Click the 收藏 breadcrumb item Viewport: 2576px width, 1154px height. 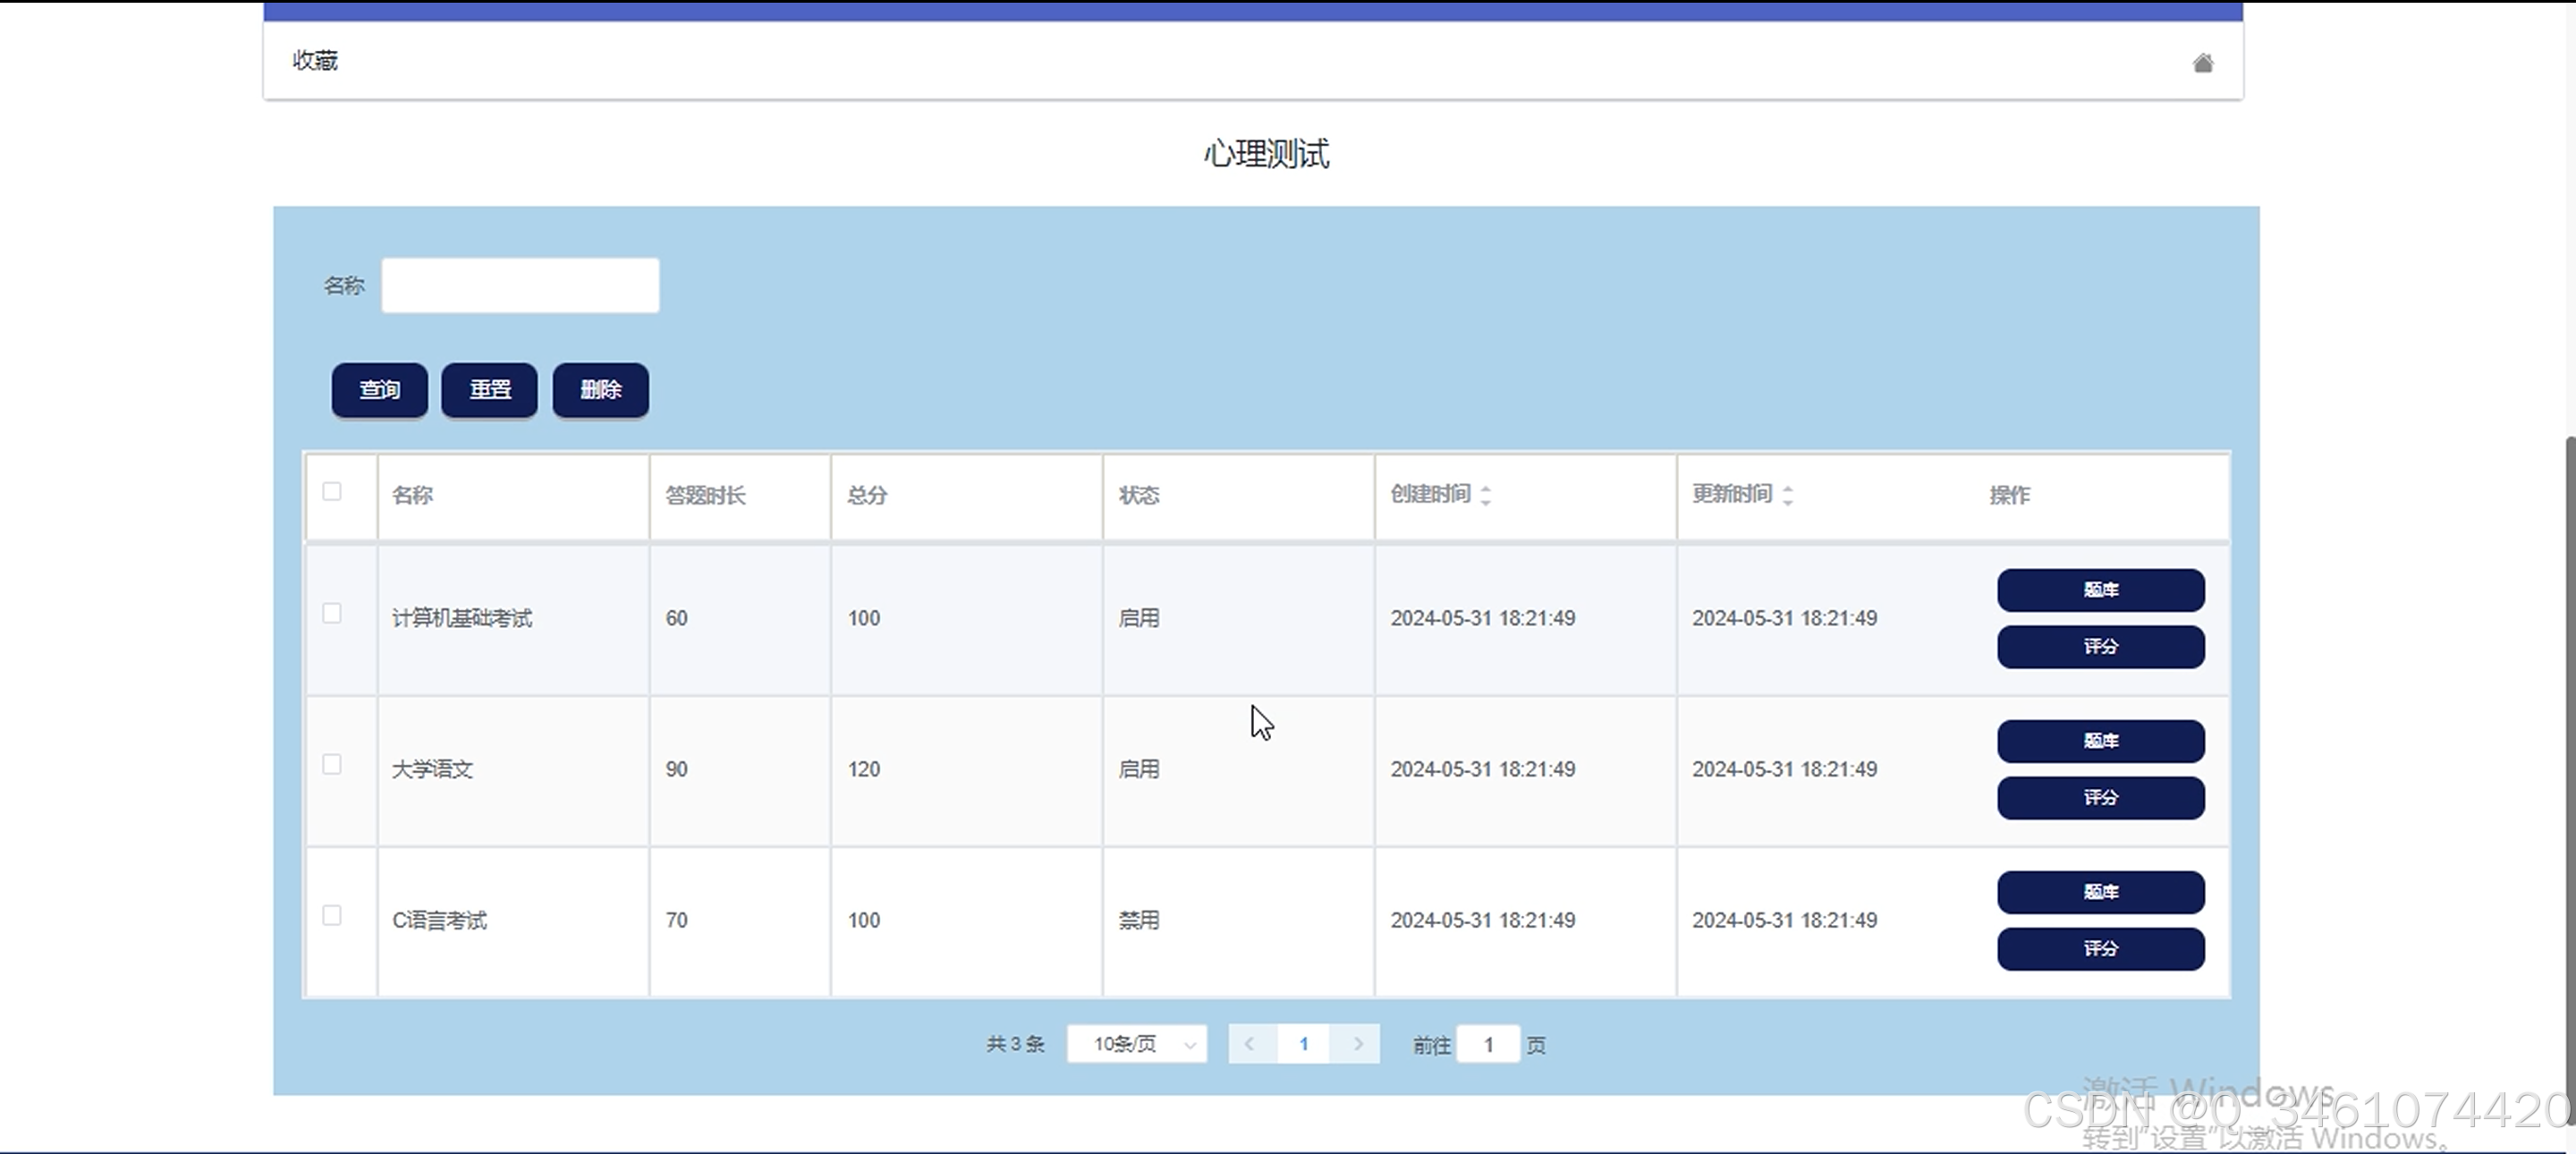click(x=315, y=61)
